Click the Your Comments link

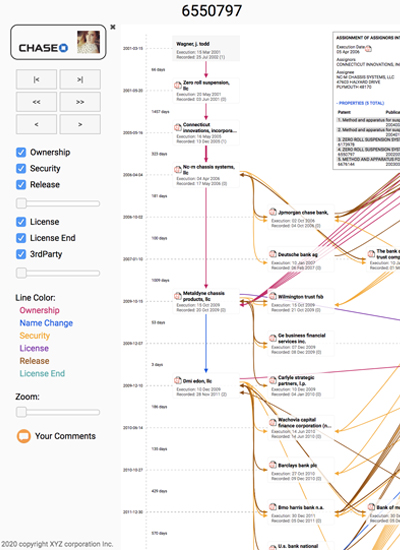65,436
